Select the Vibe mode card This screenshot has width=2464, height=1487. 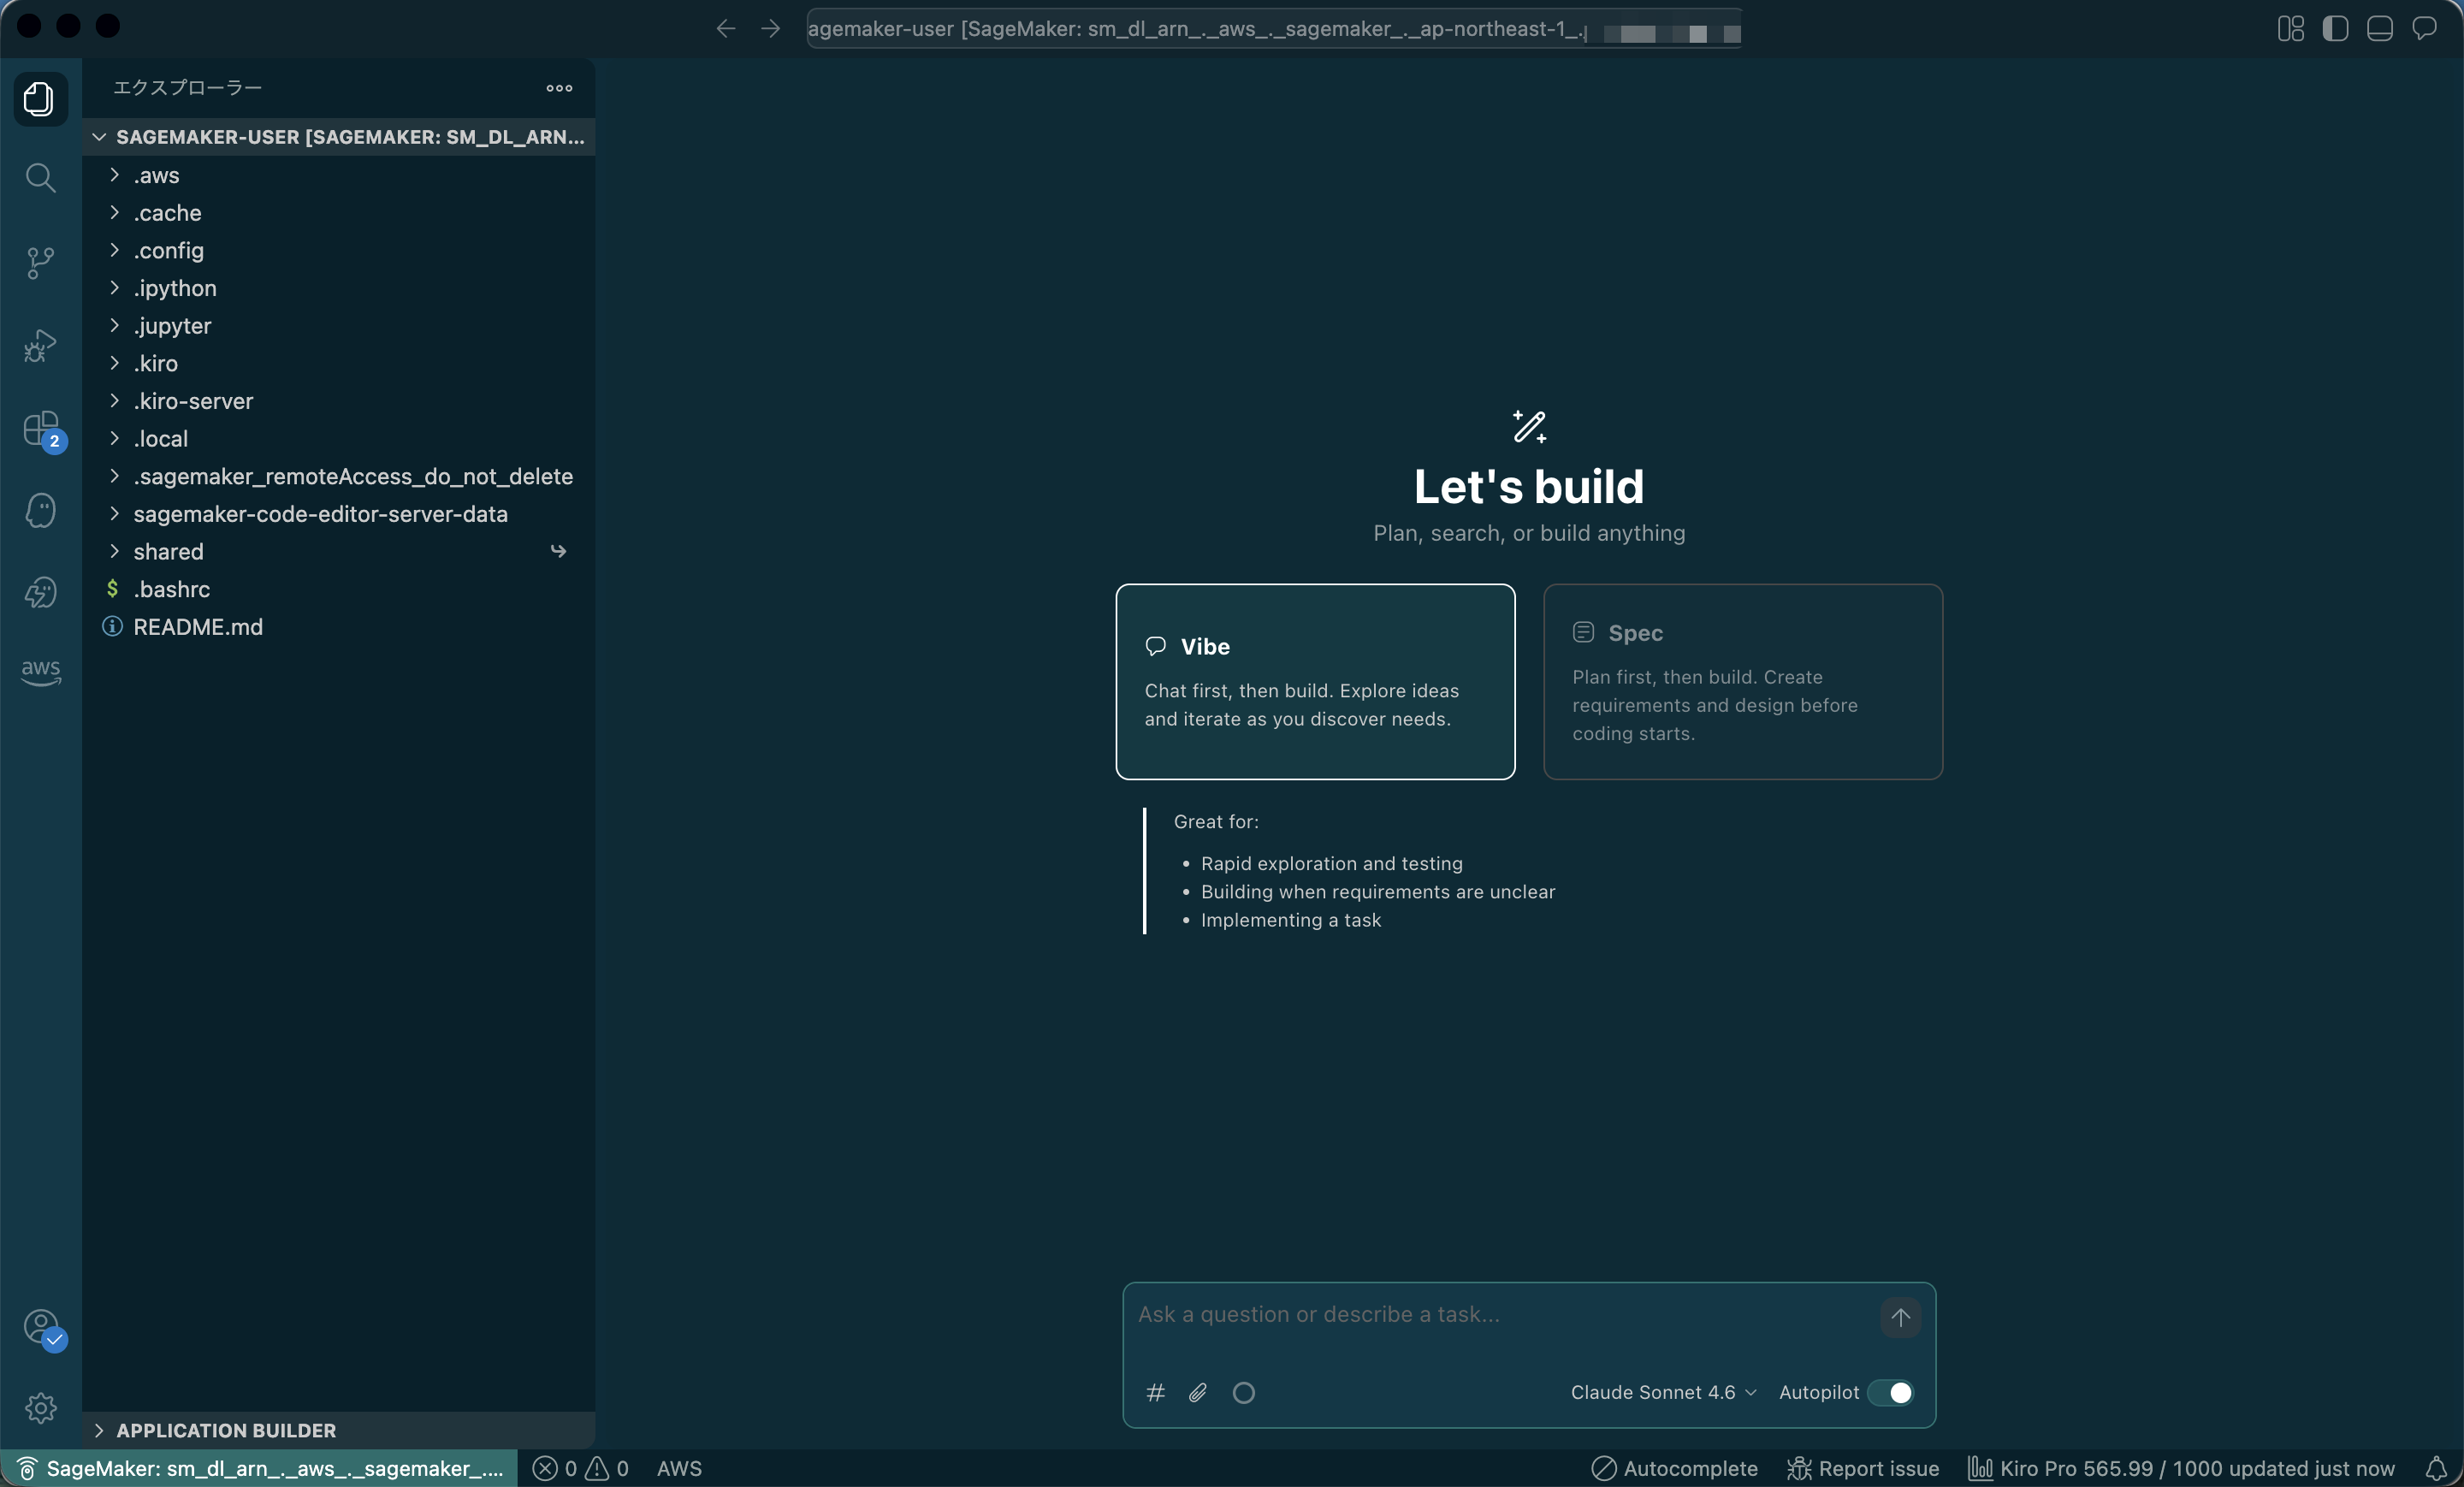coord(1315,682)
